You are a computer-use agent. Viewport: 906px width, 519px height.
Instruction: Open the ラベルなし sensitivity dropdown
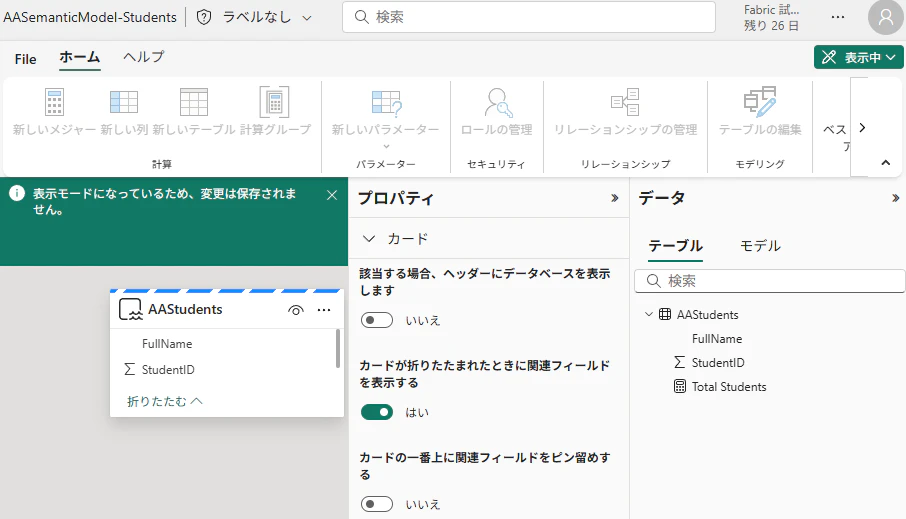[x=268, y=17]
